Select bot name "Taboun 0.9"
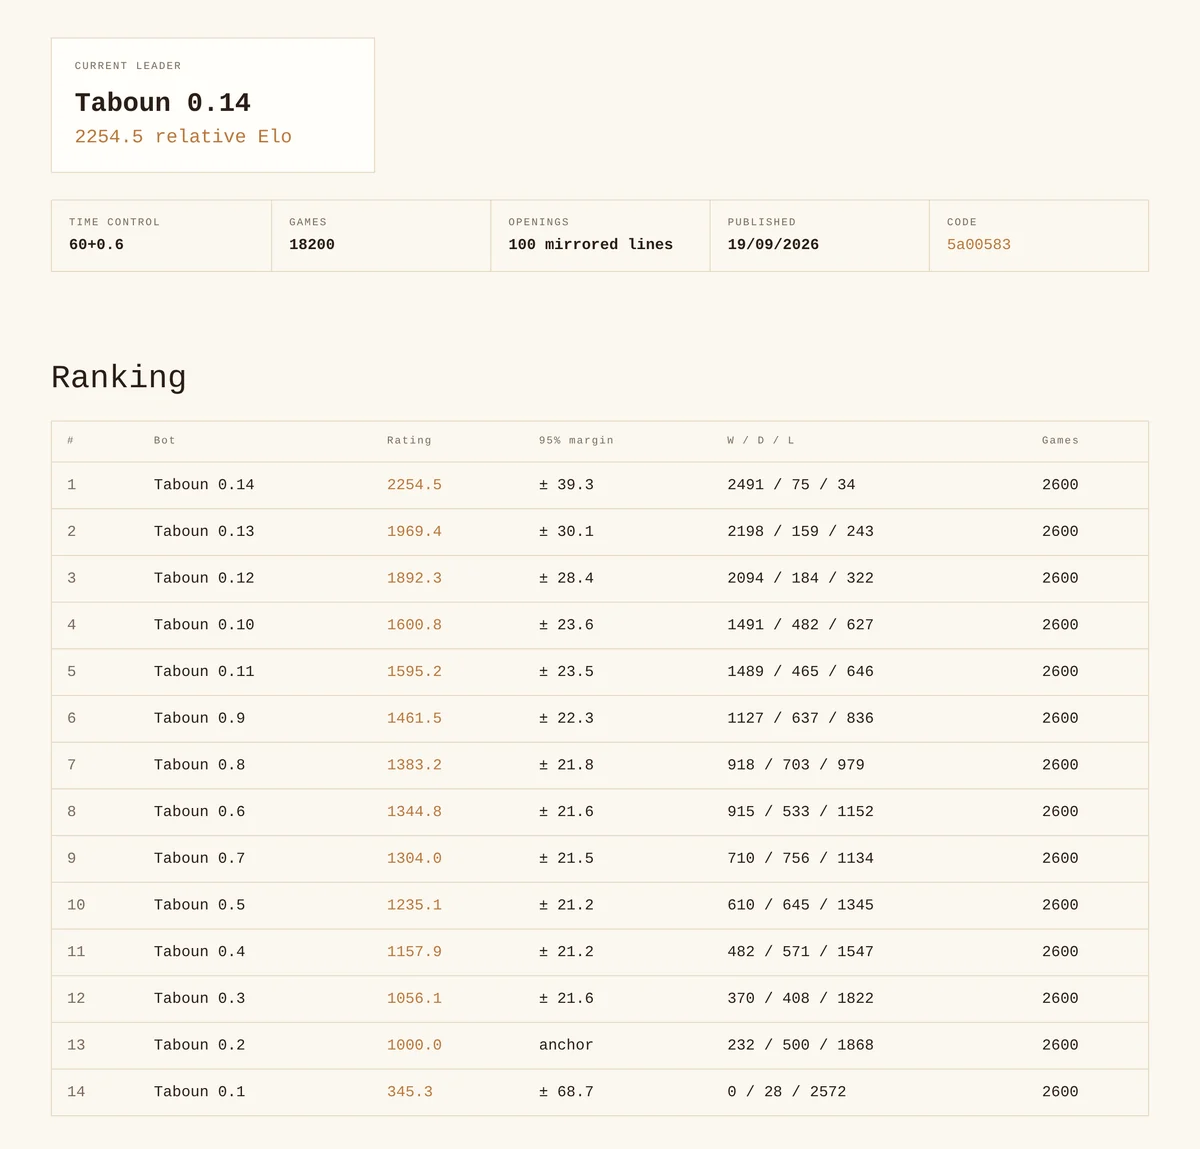 click(199, 719)
